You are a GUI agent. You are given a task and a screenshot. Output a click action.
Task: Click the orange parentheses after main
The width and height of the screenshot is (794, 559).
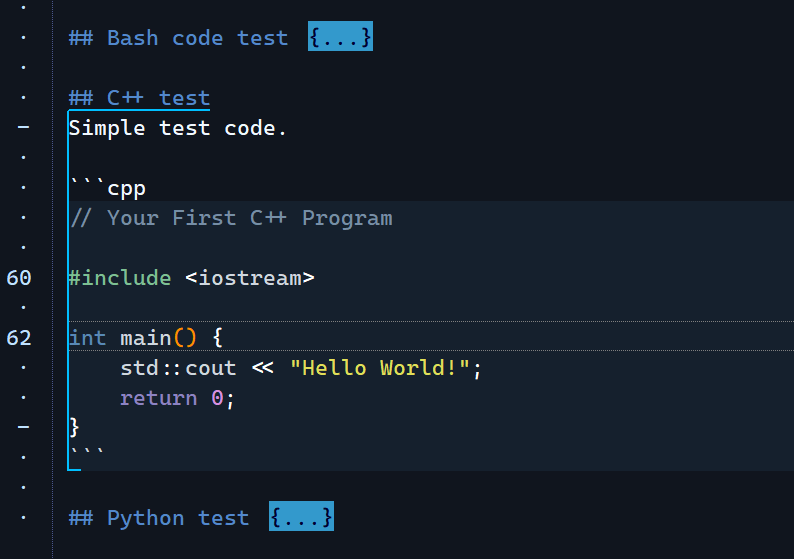(x=185, y=338)
